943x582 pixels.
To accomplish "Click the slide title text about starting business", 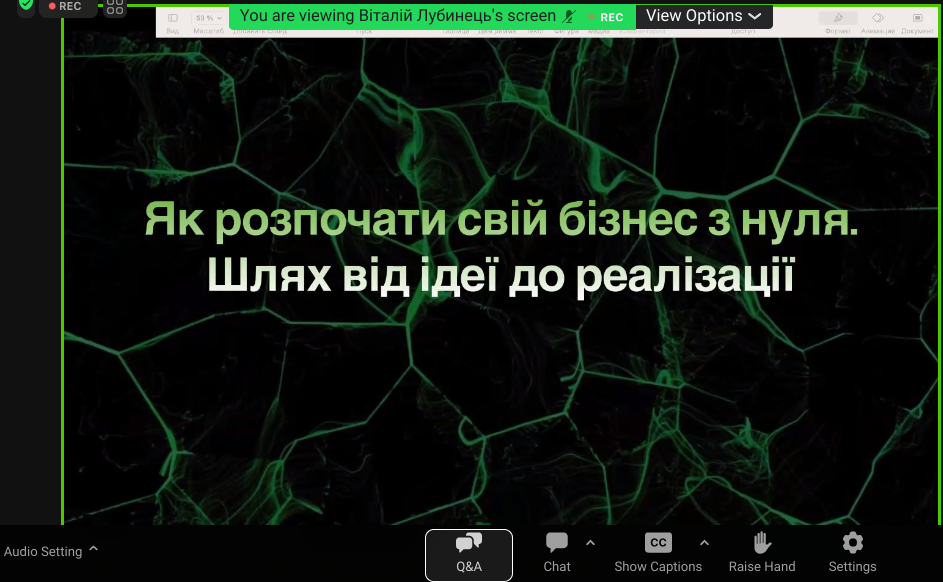I will 501,220.
